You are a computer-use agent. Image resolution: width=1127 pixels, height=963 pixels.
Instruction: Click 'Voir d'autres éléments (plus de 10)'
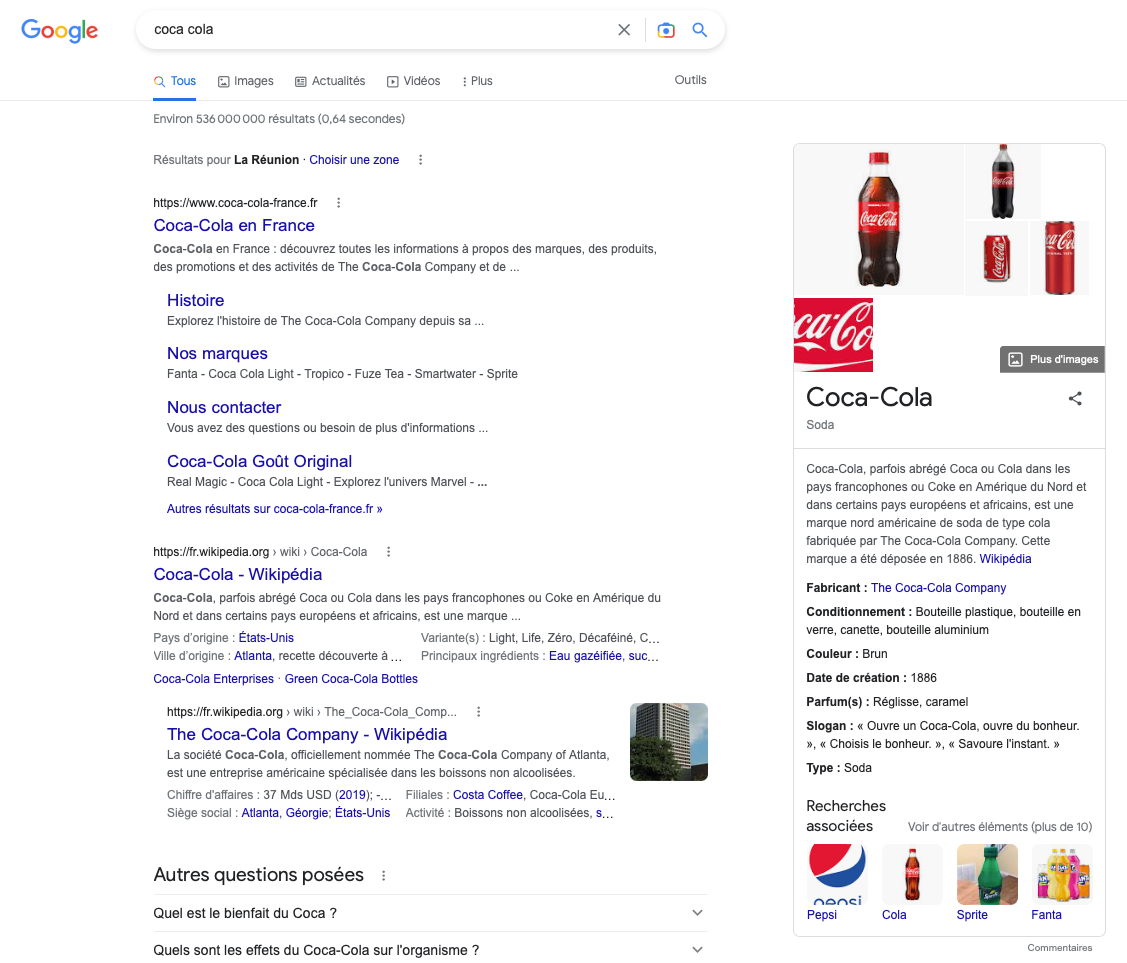(1000, 826)
